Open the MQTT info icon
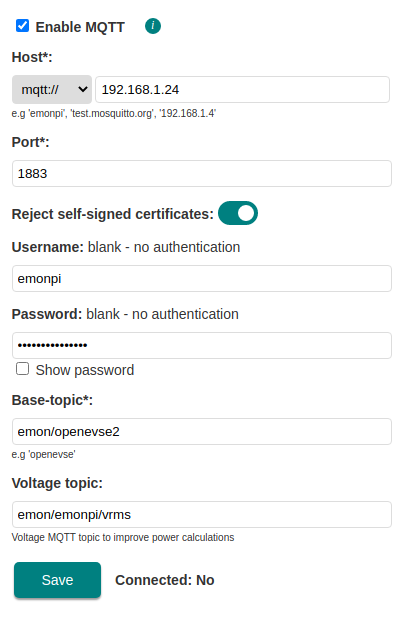Screen dimensions: 409x625 point(153,26)
